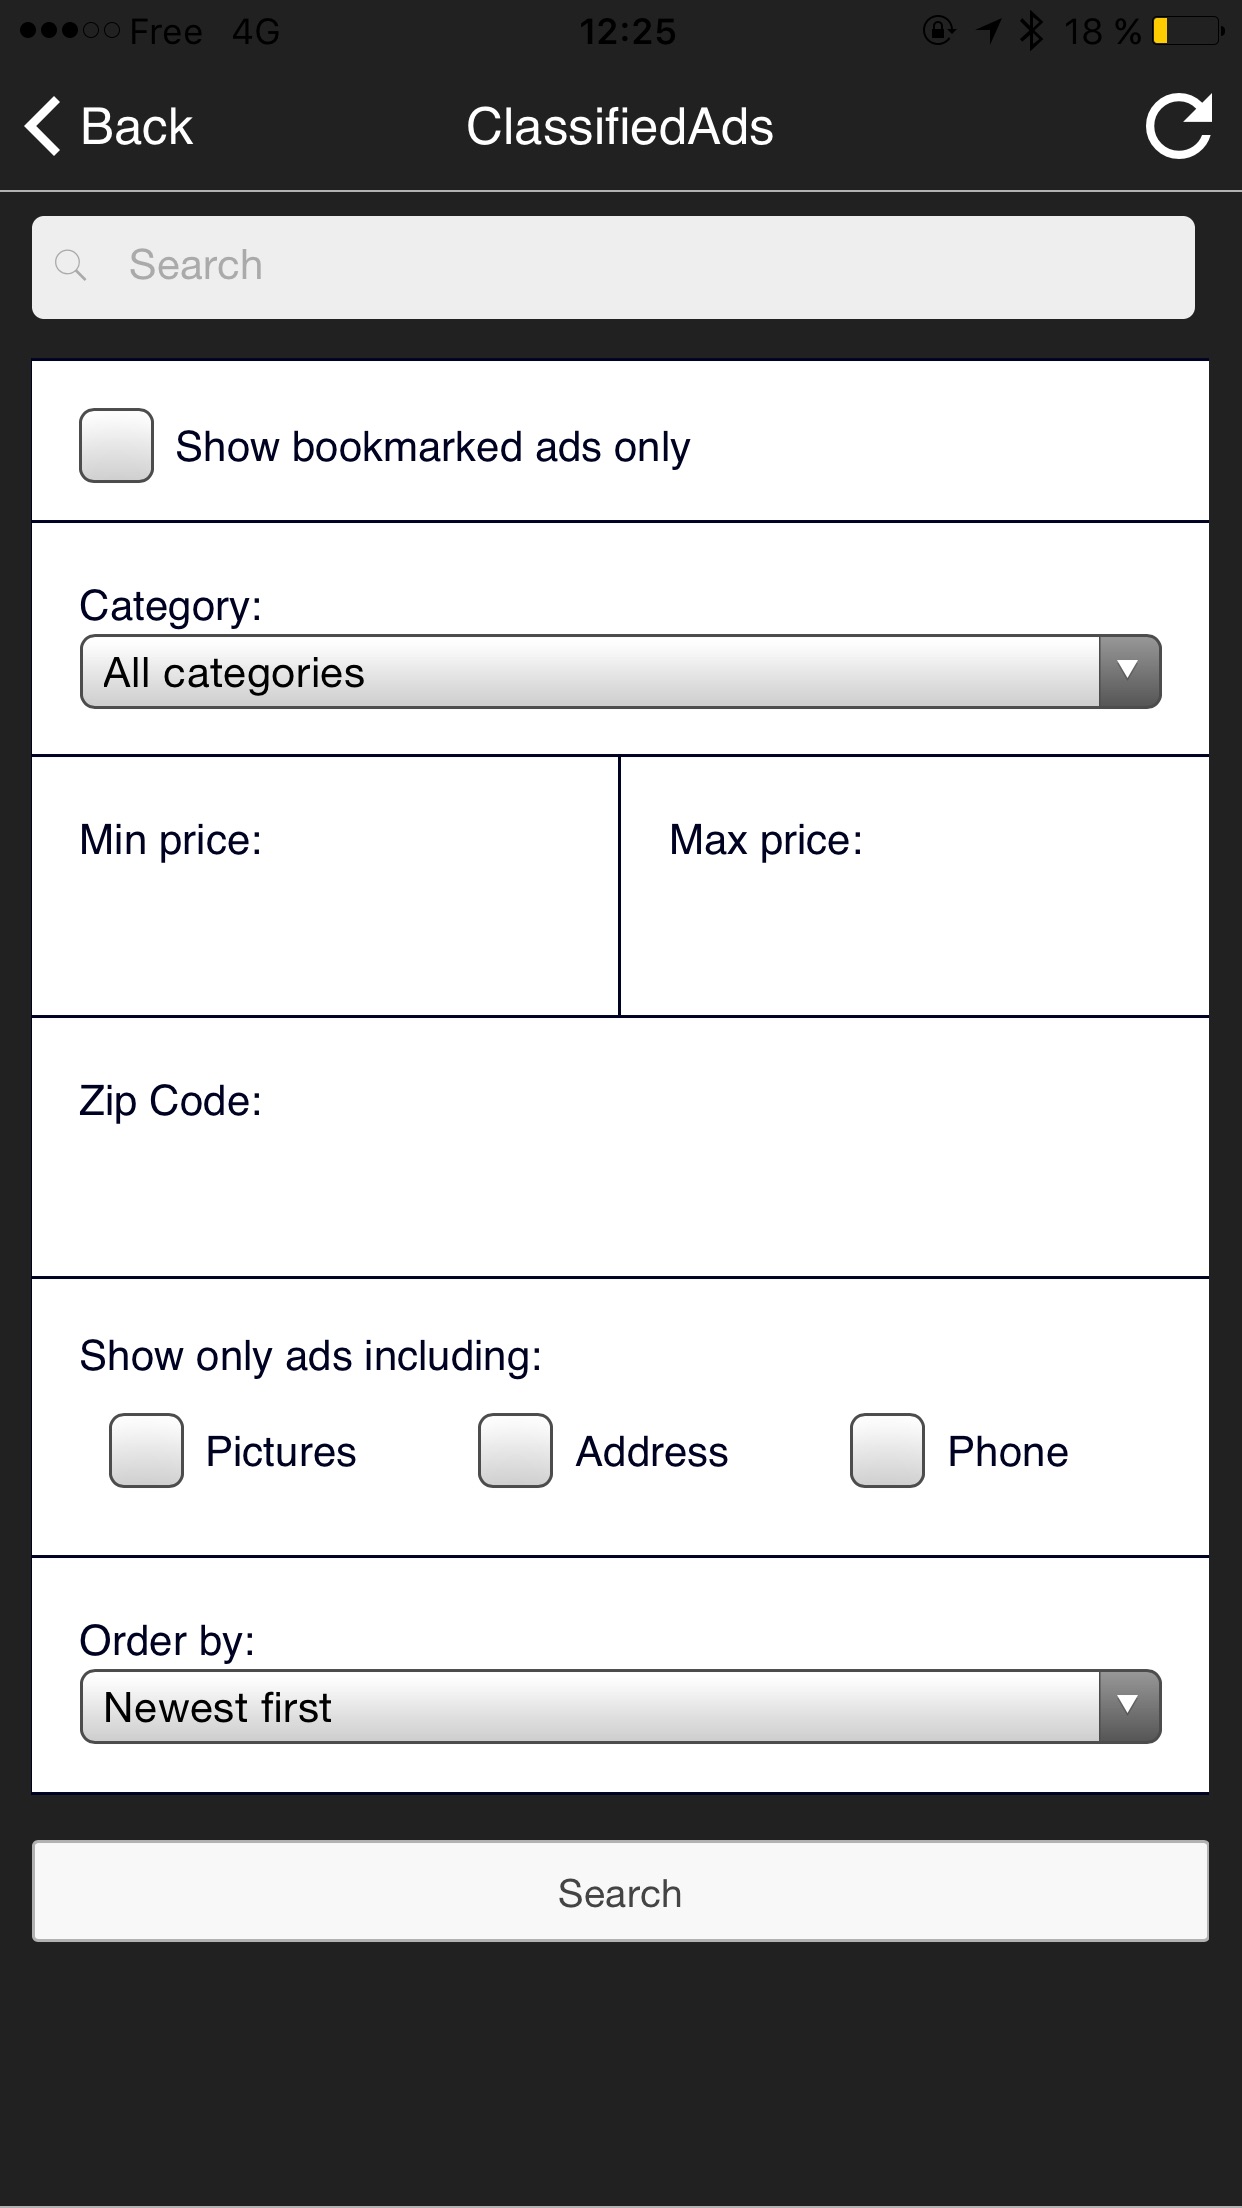Open the All categories dropdown
The image size is (1242, 2208).
590,672
